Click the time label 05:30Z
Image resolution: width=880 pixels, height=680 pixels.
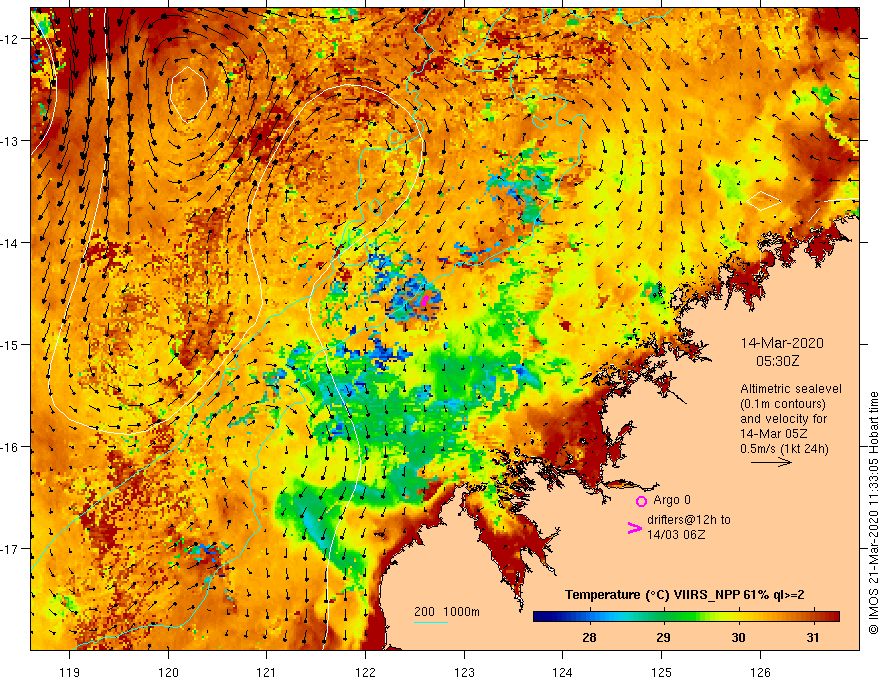(777, 361)
